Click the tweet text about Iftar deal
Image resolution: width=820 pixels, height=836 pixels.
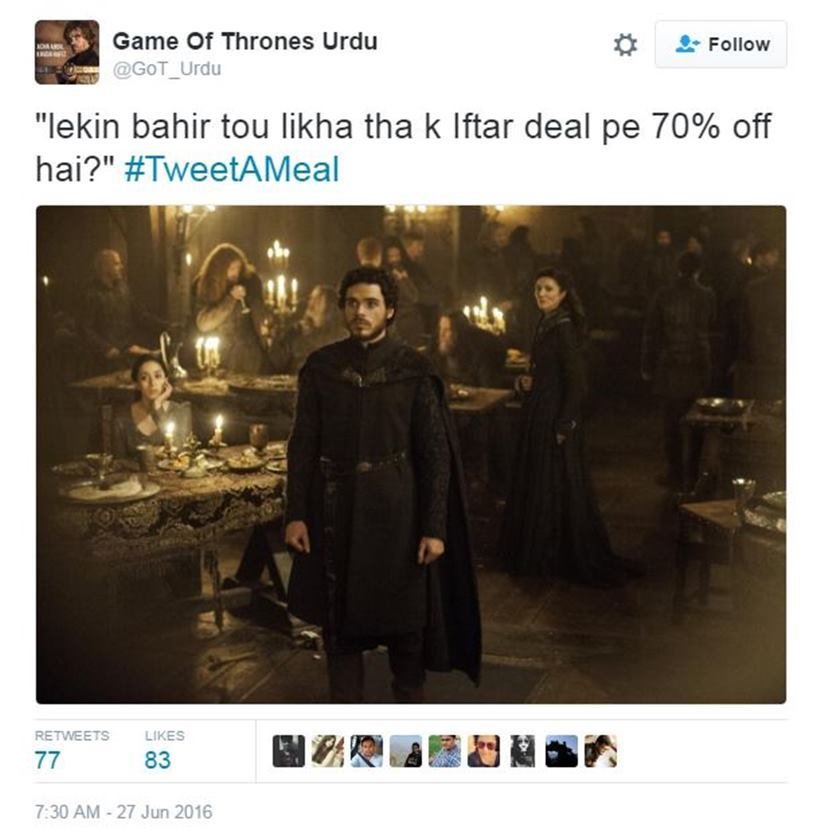[x=403, y=148]
